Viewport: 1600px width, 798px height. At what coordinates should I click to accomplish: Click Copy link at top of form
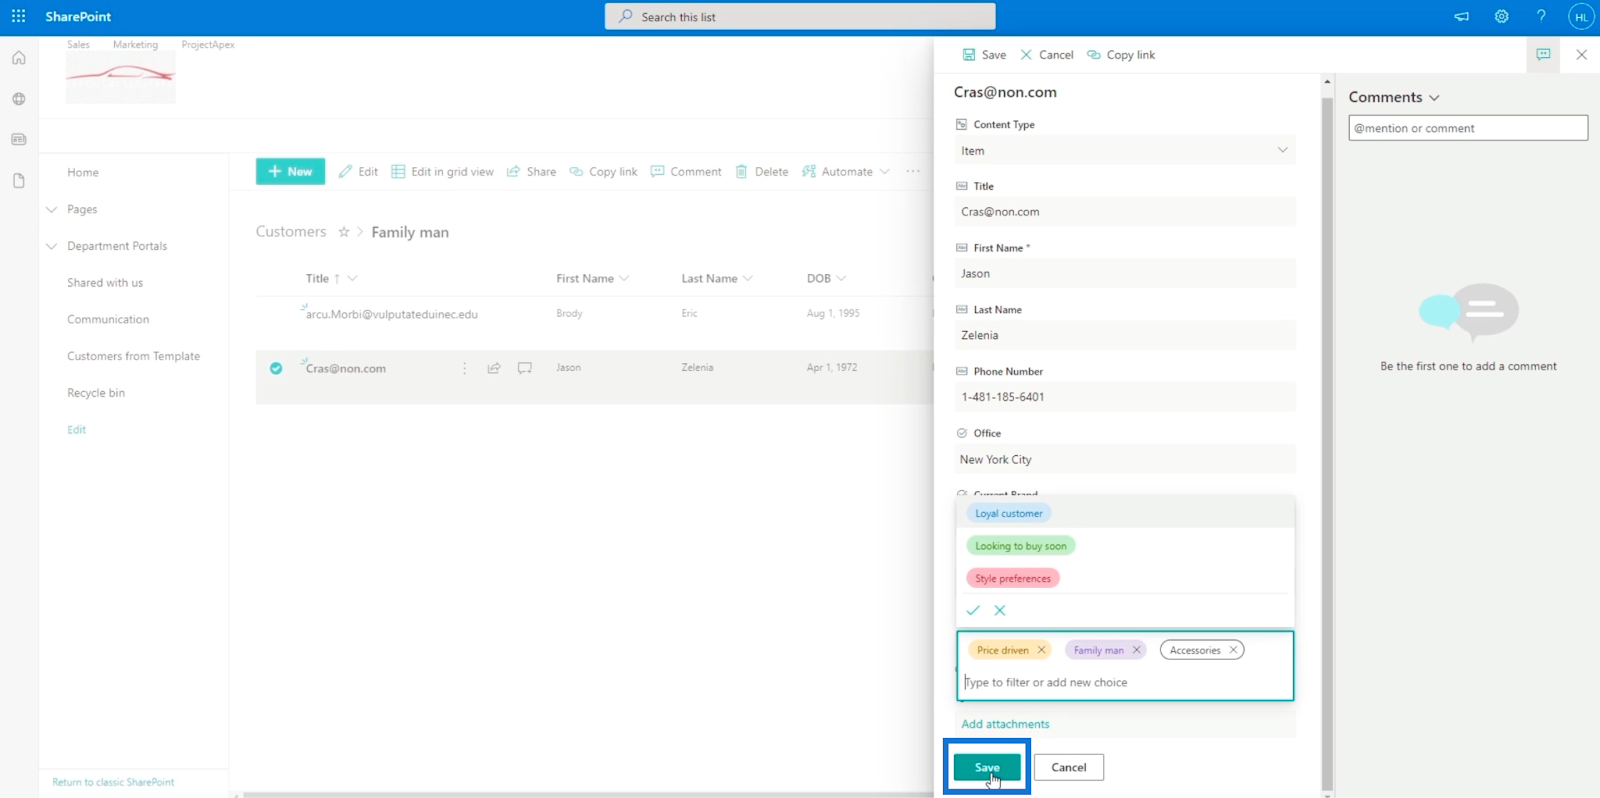click(x=1121, y=55)
